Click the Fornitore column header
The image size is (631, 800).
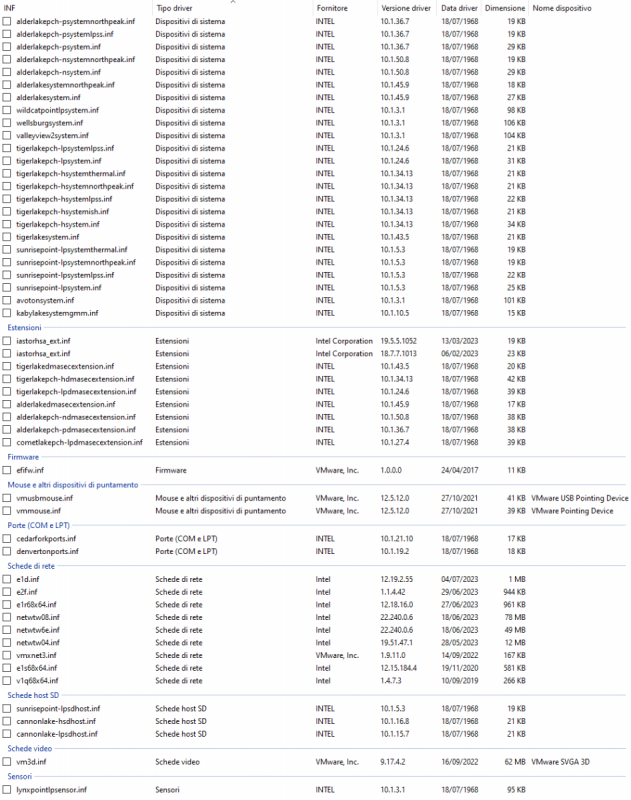345,8
